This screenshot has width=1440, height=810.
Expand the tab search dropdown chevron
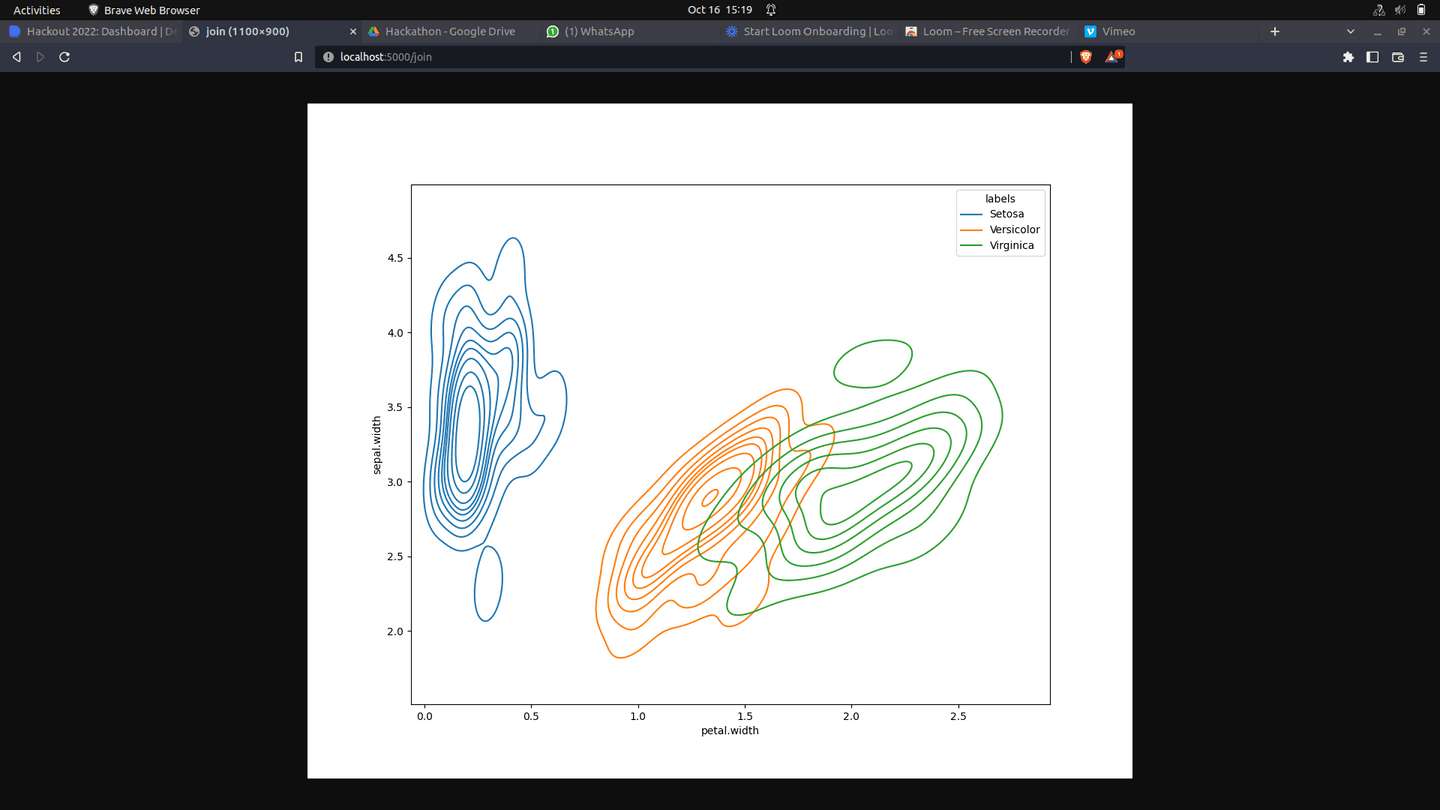[1351, 31]
